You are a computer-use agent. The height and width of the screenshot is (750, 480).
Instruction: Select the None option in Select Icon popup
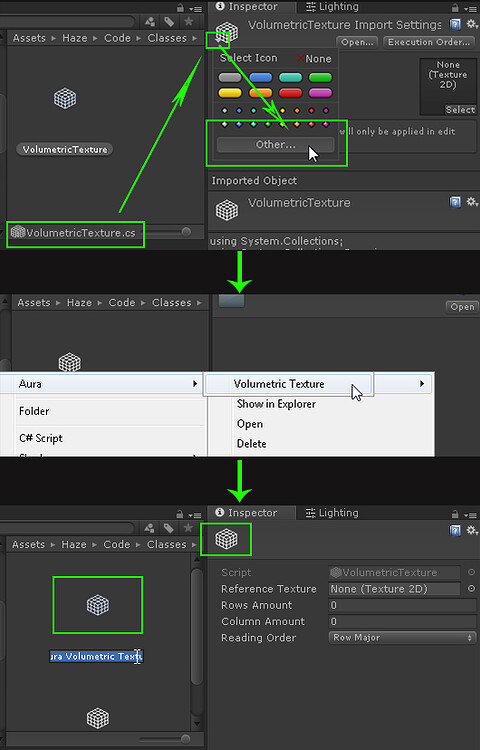314,58
